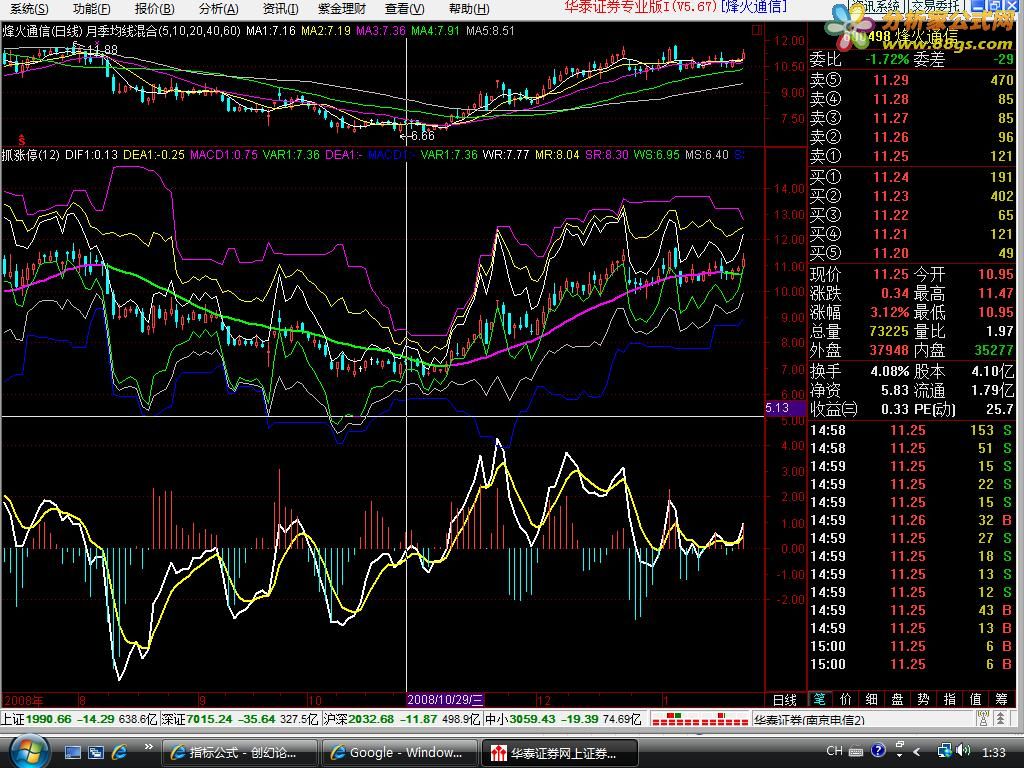
Task: Click the 14:59 tick row with volume 32 B
Action: [911, 520]
